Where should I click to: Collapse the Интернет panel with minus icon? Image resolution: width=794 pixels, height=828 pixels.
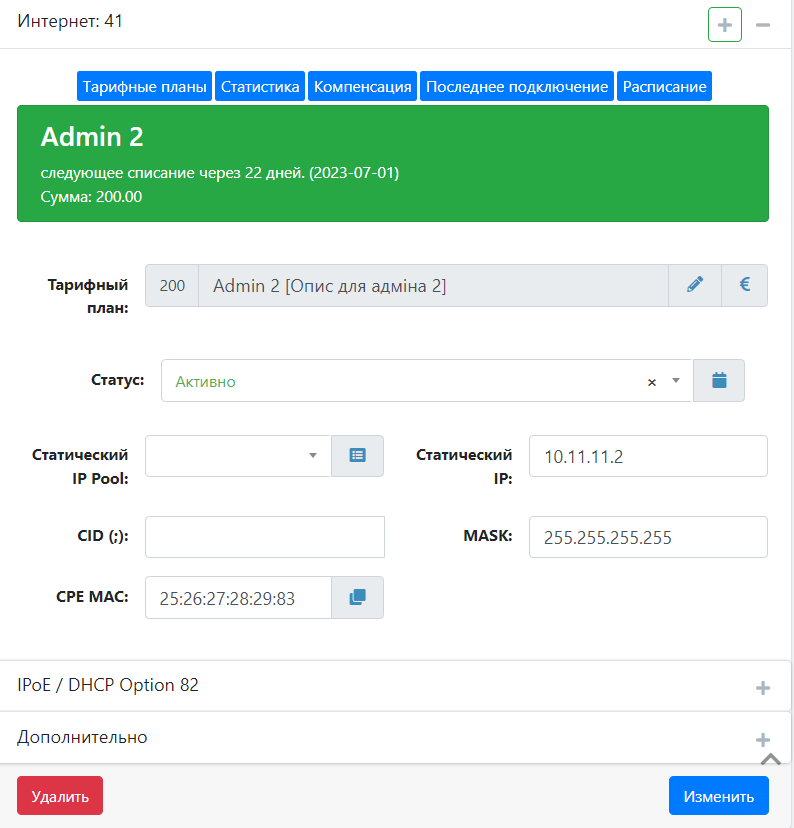pos(763,24)
